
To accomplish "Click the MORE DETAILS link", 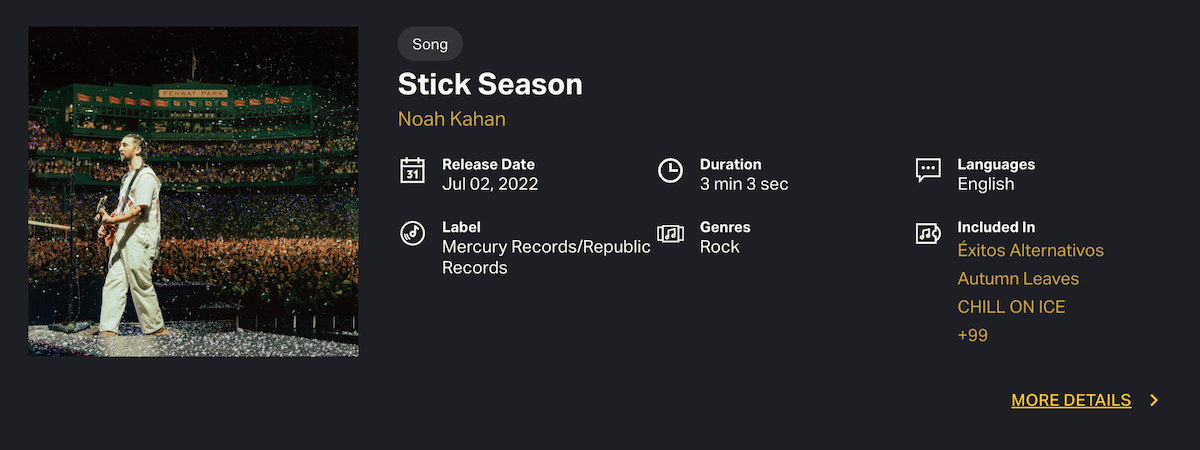I will (x=1071, y=400).
